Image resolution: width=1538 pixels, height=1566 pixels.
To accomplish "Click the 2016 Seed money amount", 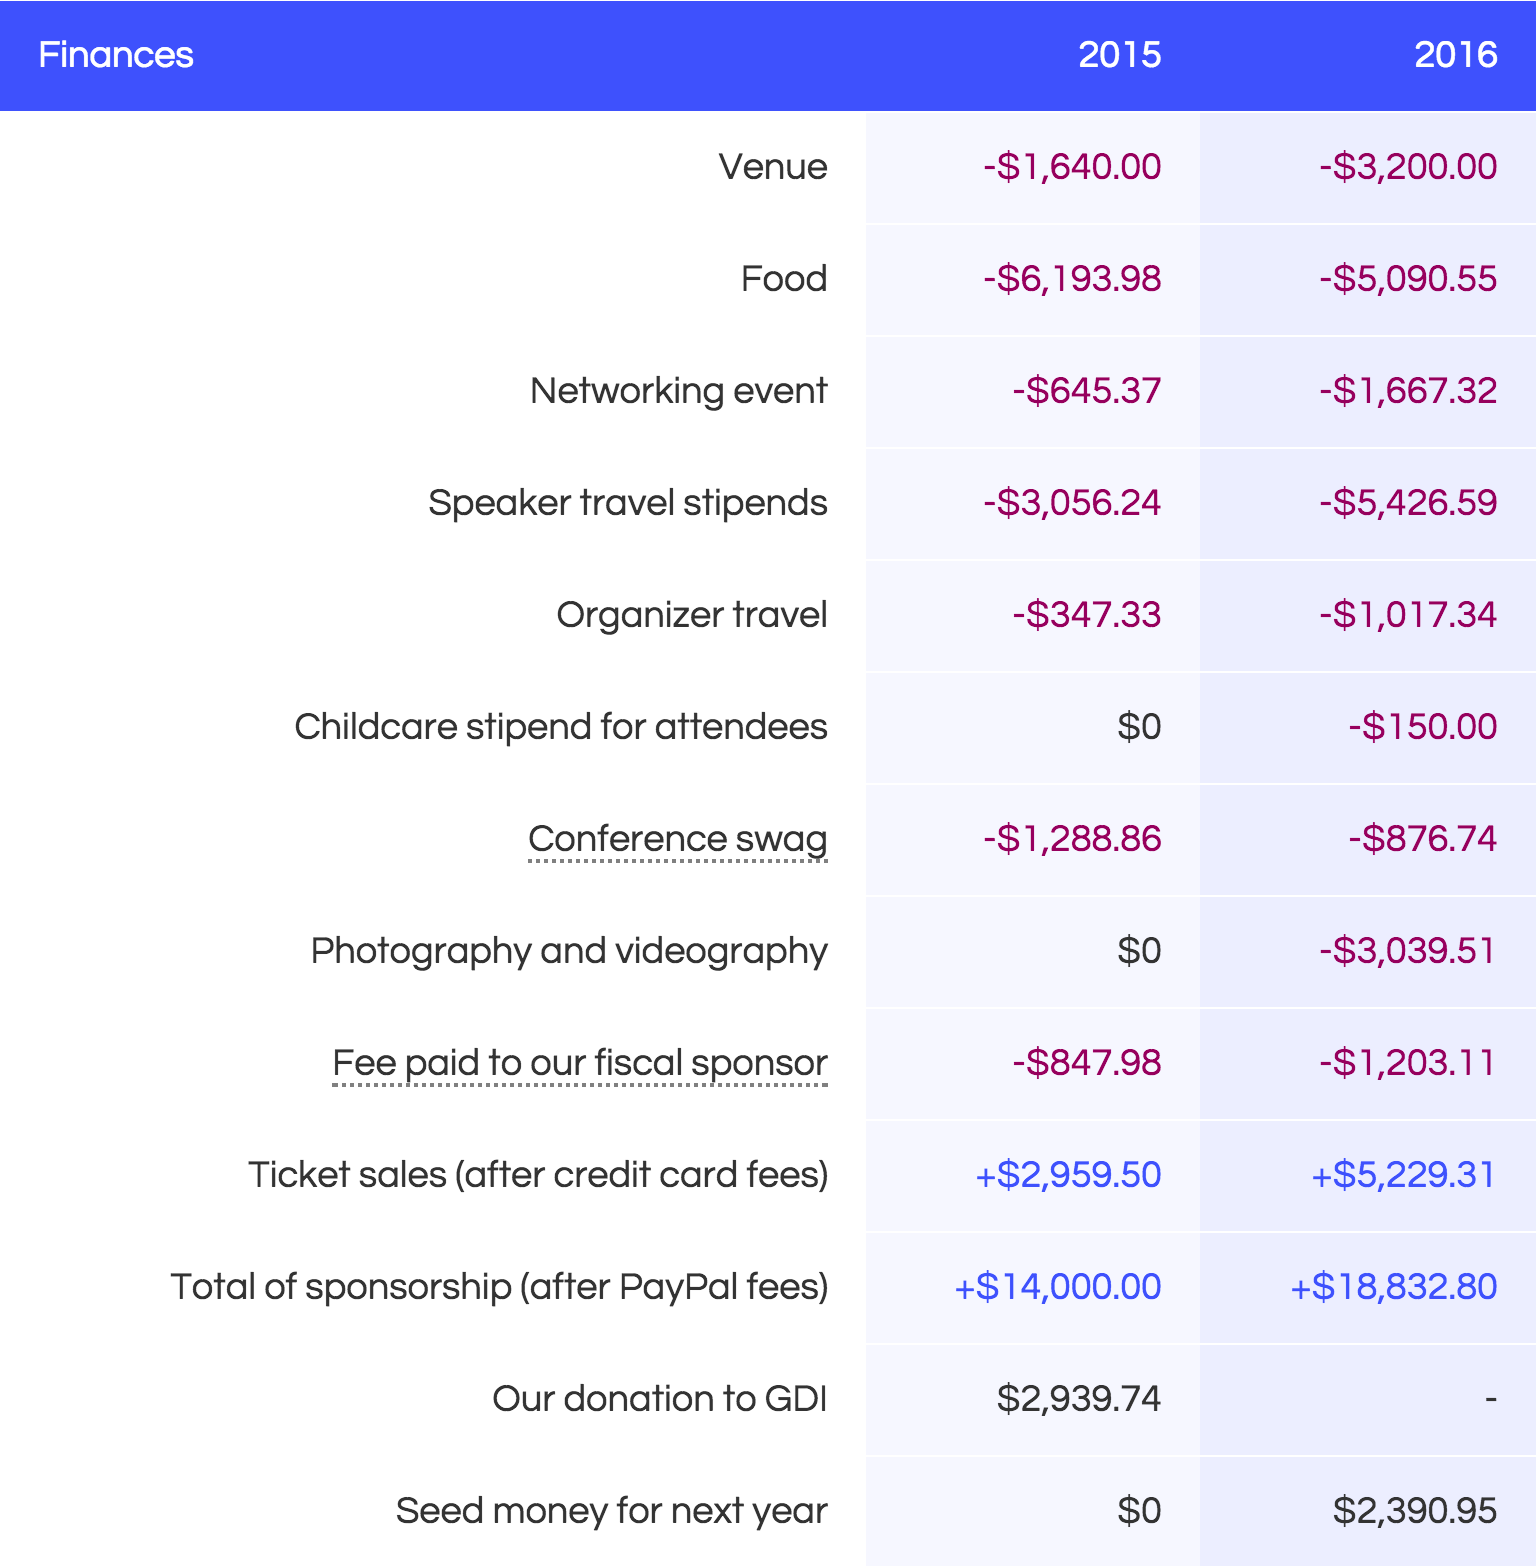I will click(x=1414, y=1511).
